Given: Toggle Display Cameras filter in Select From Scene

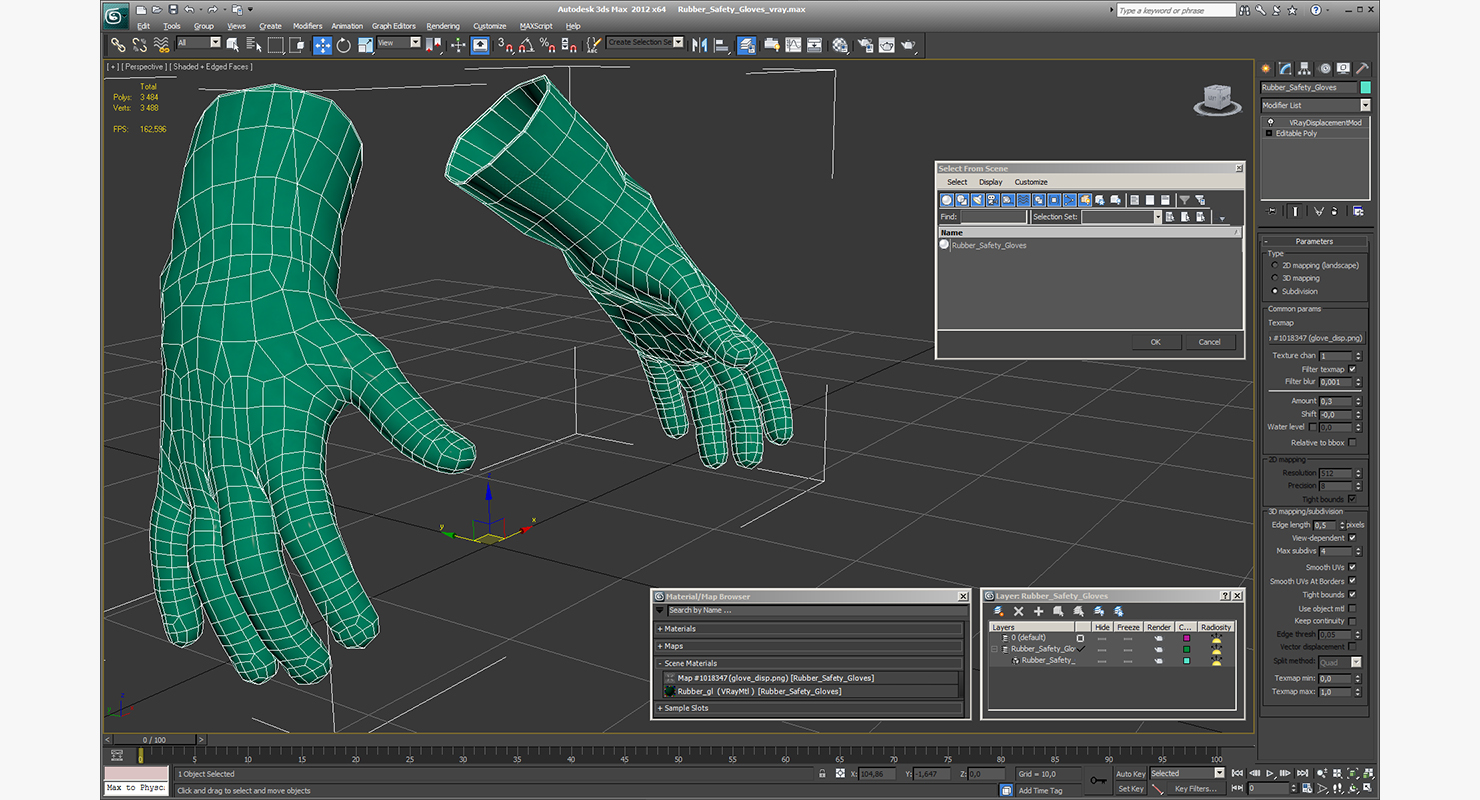Looking at the screenshot, I should pos(993,200).
